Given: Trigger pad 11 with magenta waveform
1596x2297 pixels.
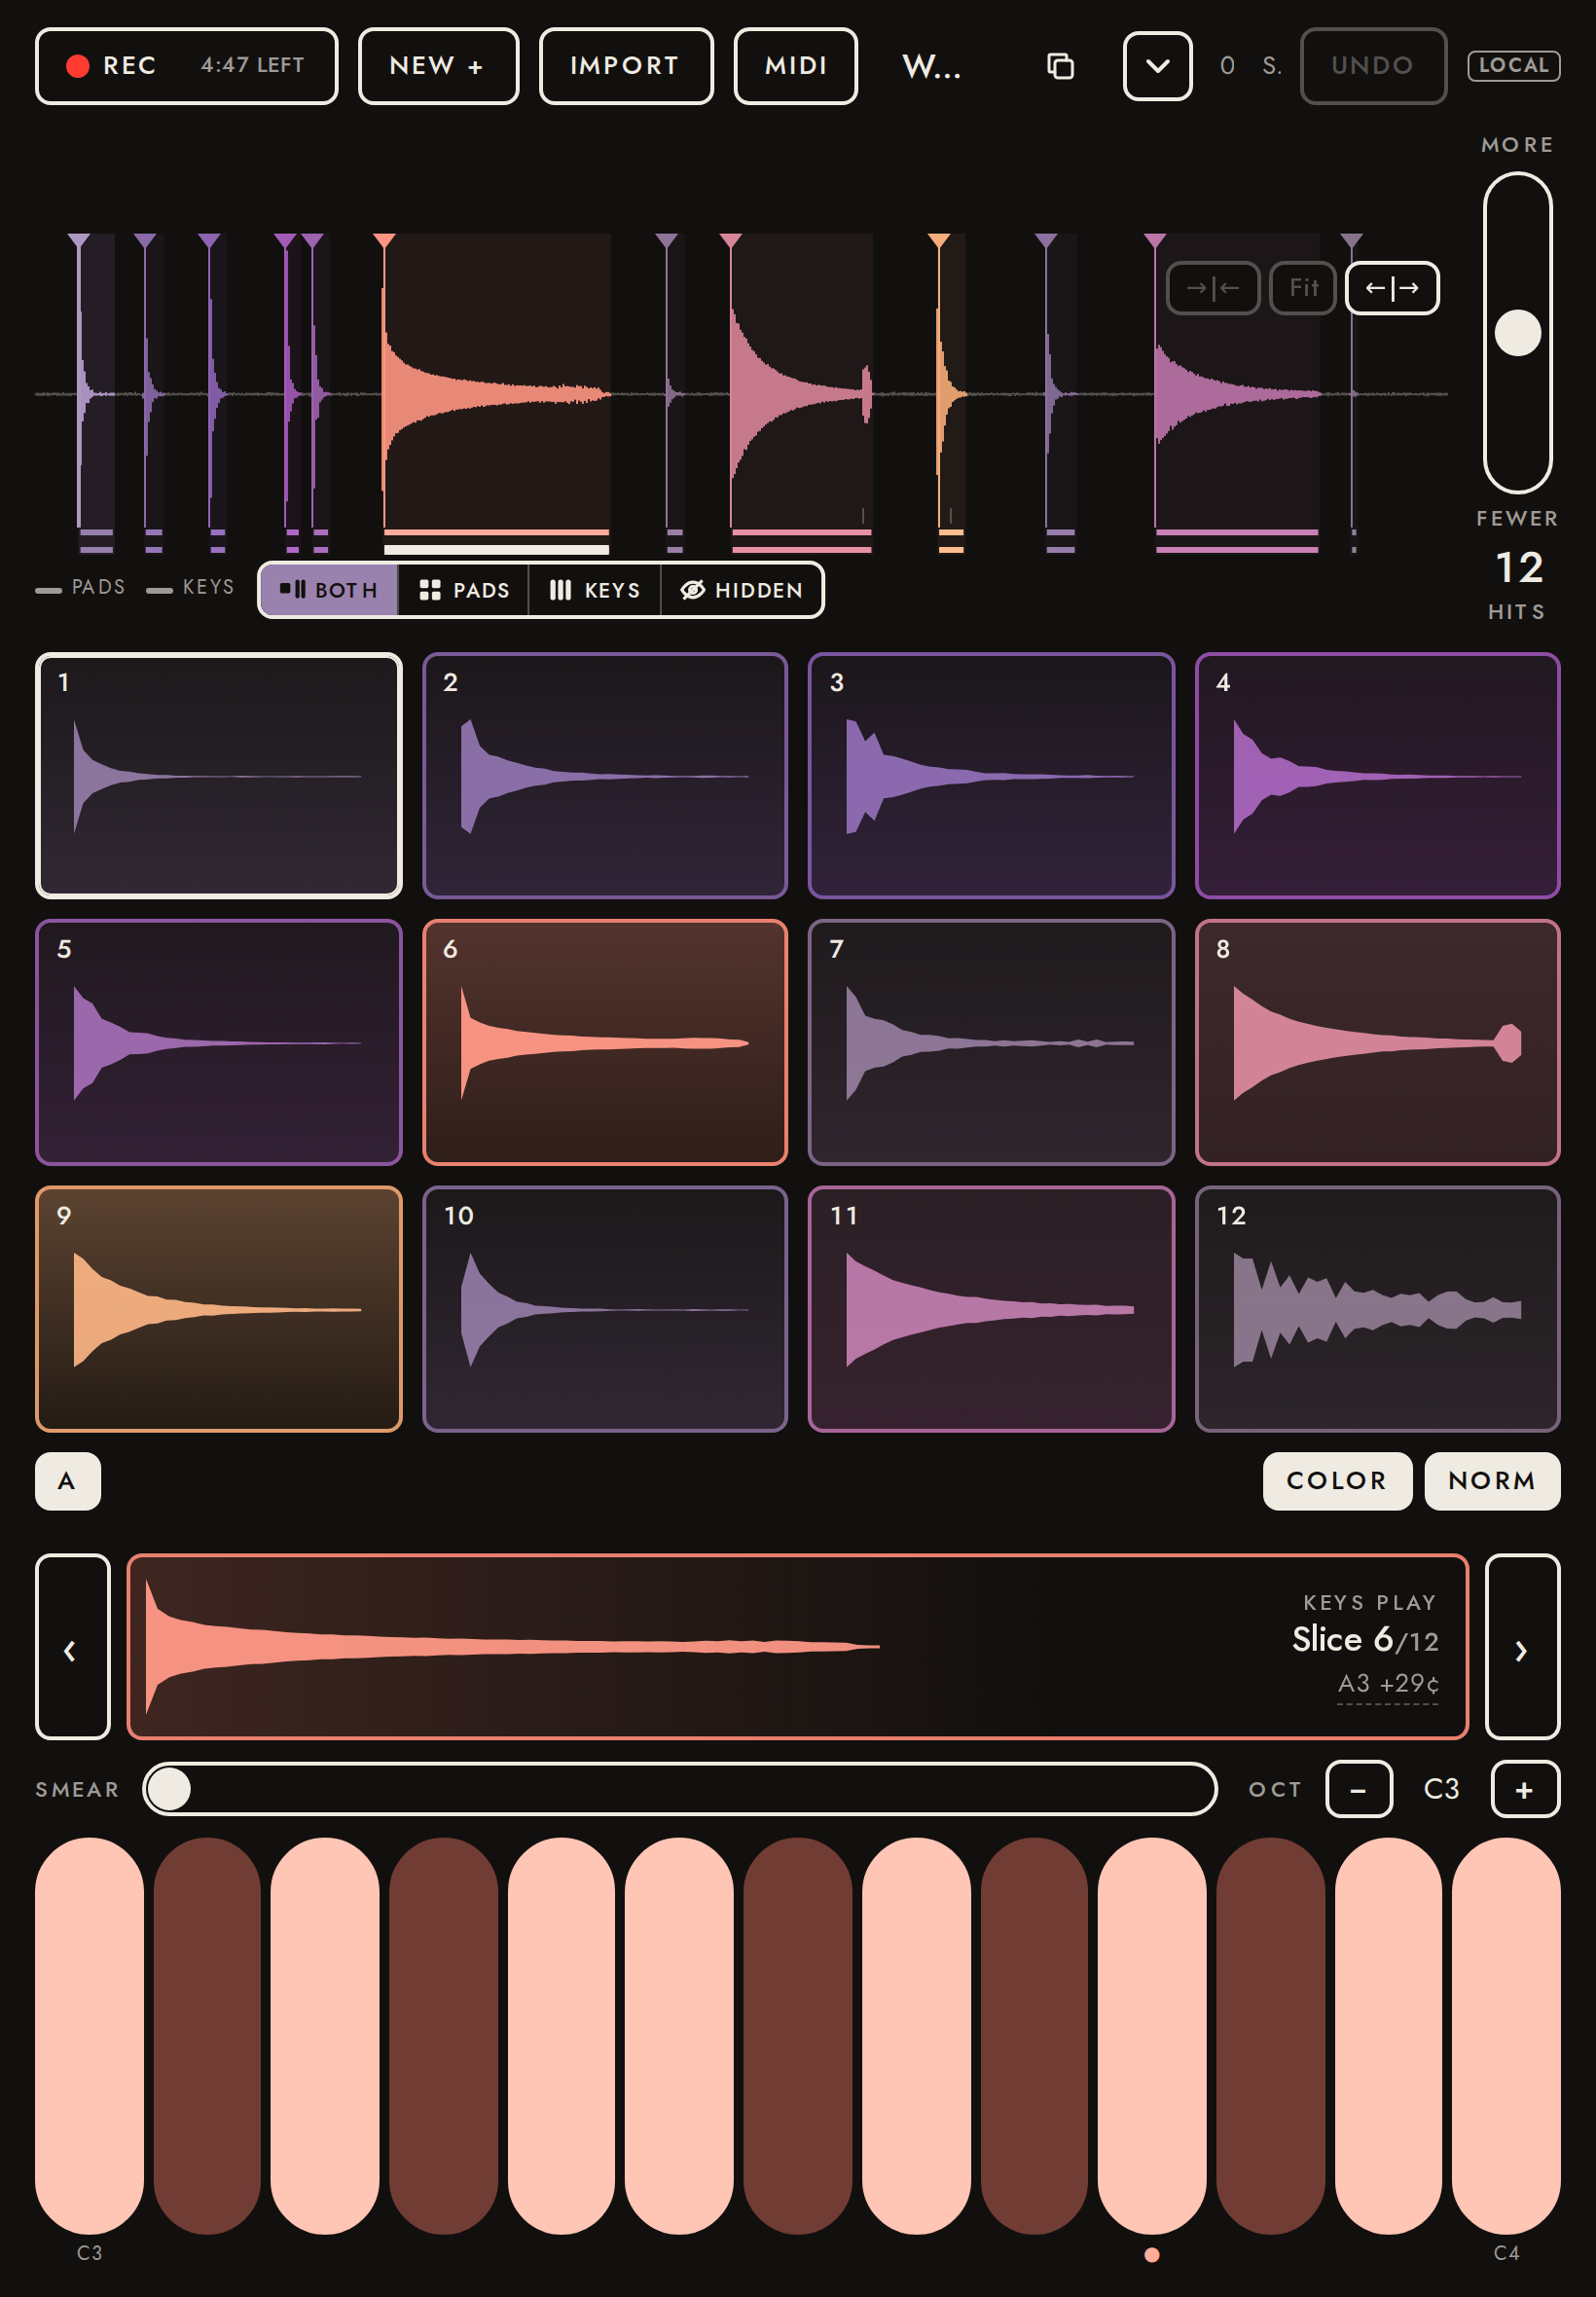Looking at the screenshot, I should click(x=991, y=1309).
